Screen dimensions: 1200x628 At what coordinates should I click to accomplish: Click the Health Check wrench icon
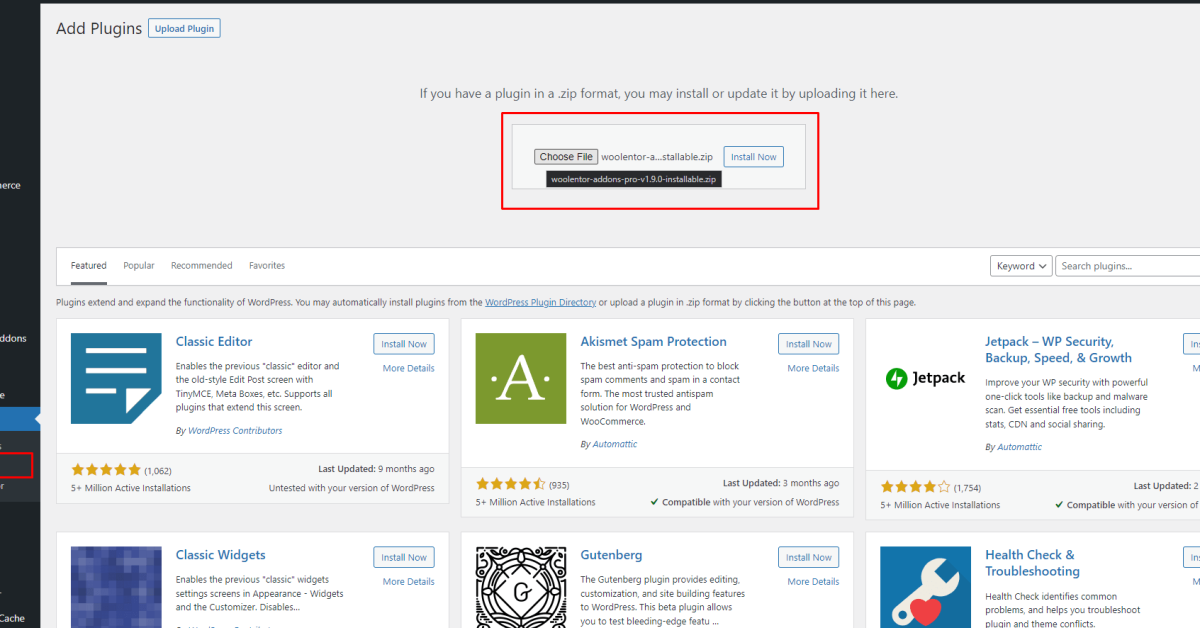tap(925, 587)
